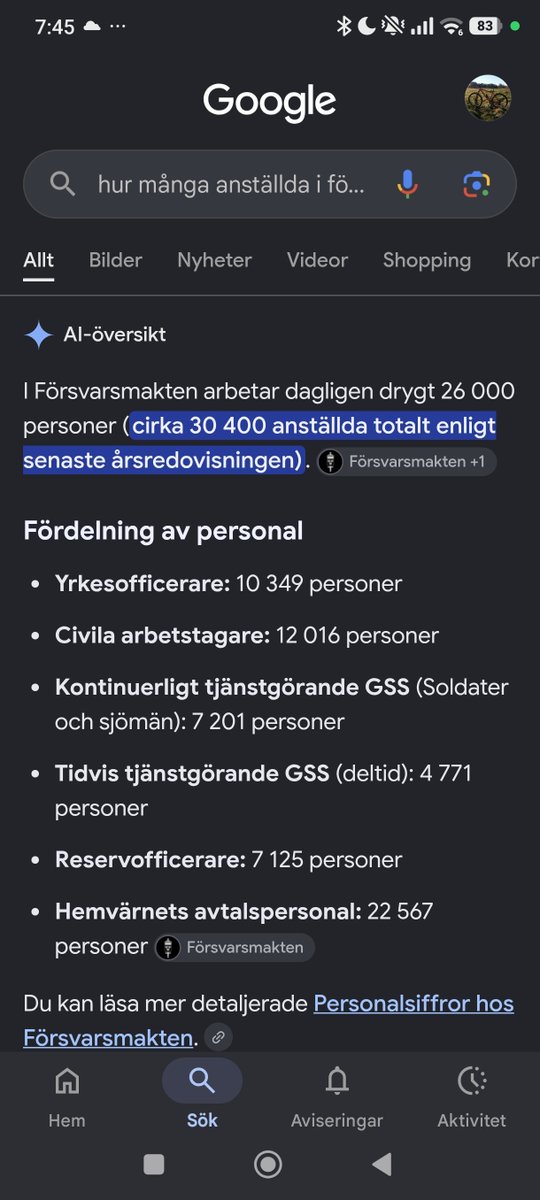Image resolution: width=540 pixels, height=1200 pixels.
Task: Go to Hem in bottom navigation
Action: [67, 1095]
